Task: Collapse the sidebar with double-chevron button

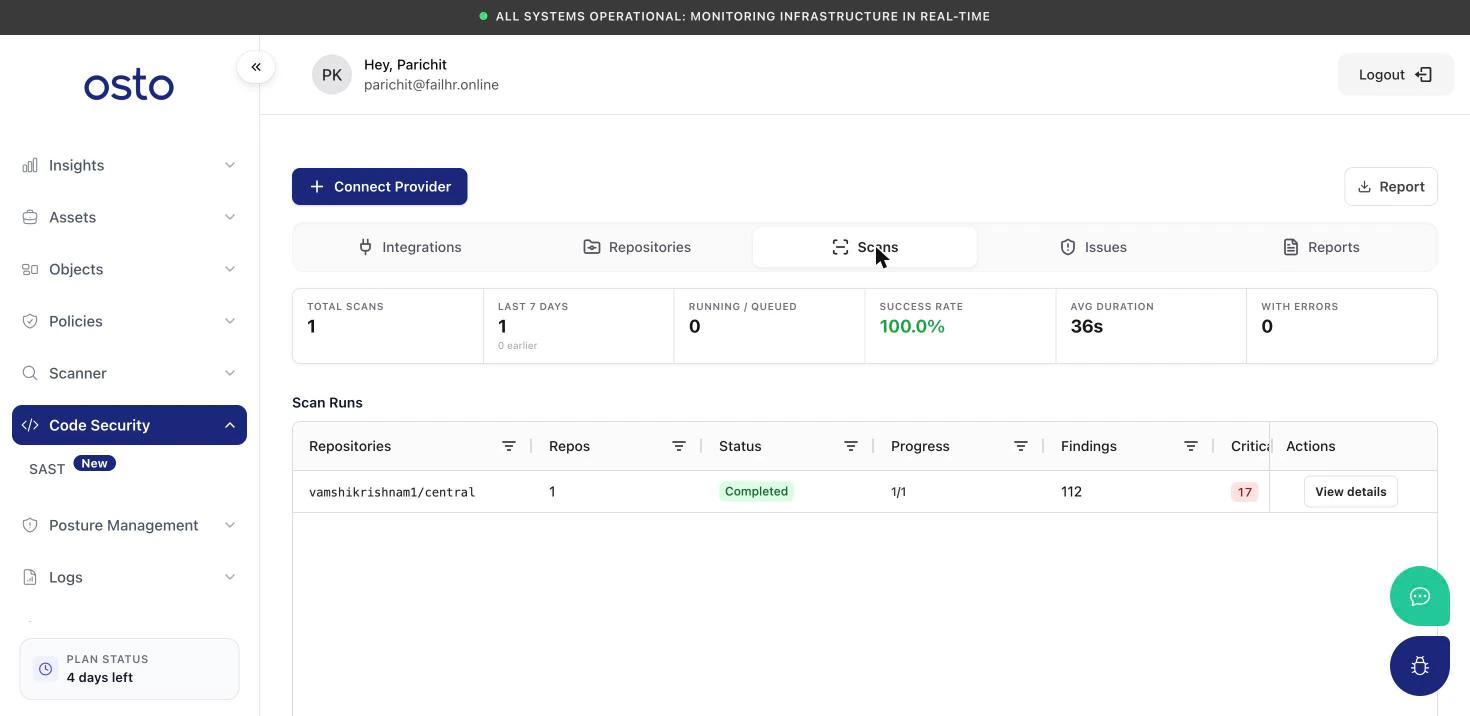Action: point(256,67)
